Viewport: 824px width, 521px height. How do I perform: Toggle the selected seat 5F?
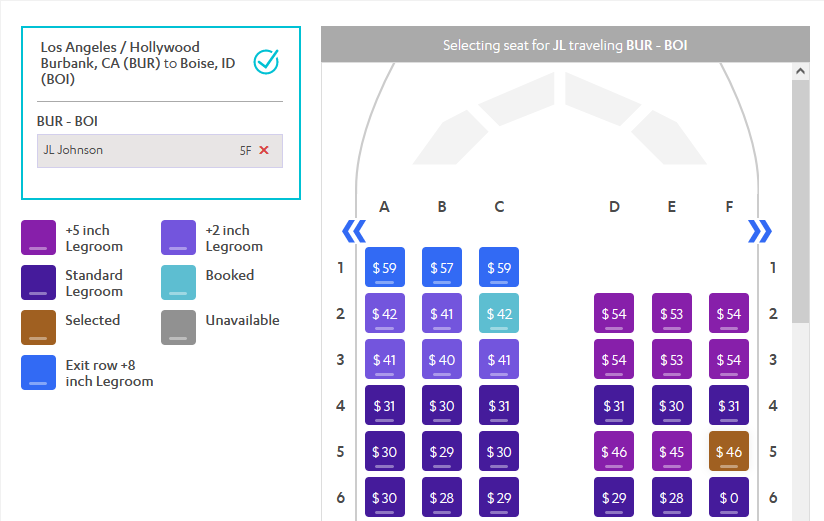click(x=729, y=451)
